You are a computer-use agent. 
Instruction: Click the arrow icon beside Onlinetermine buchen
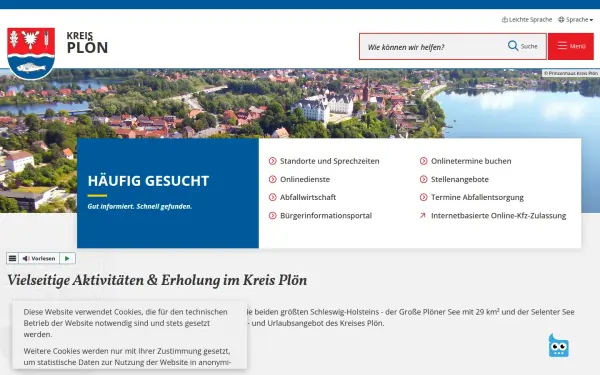[424, 161]
